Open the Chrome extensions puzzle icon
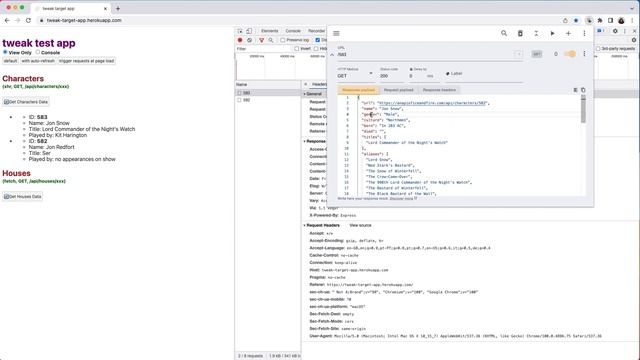This screenshot has height=360, width=640. point(600,20)
